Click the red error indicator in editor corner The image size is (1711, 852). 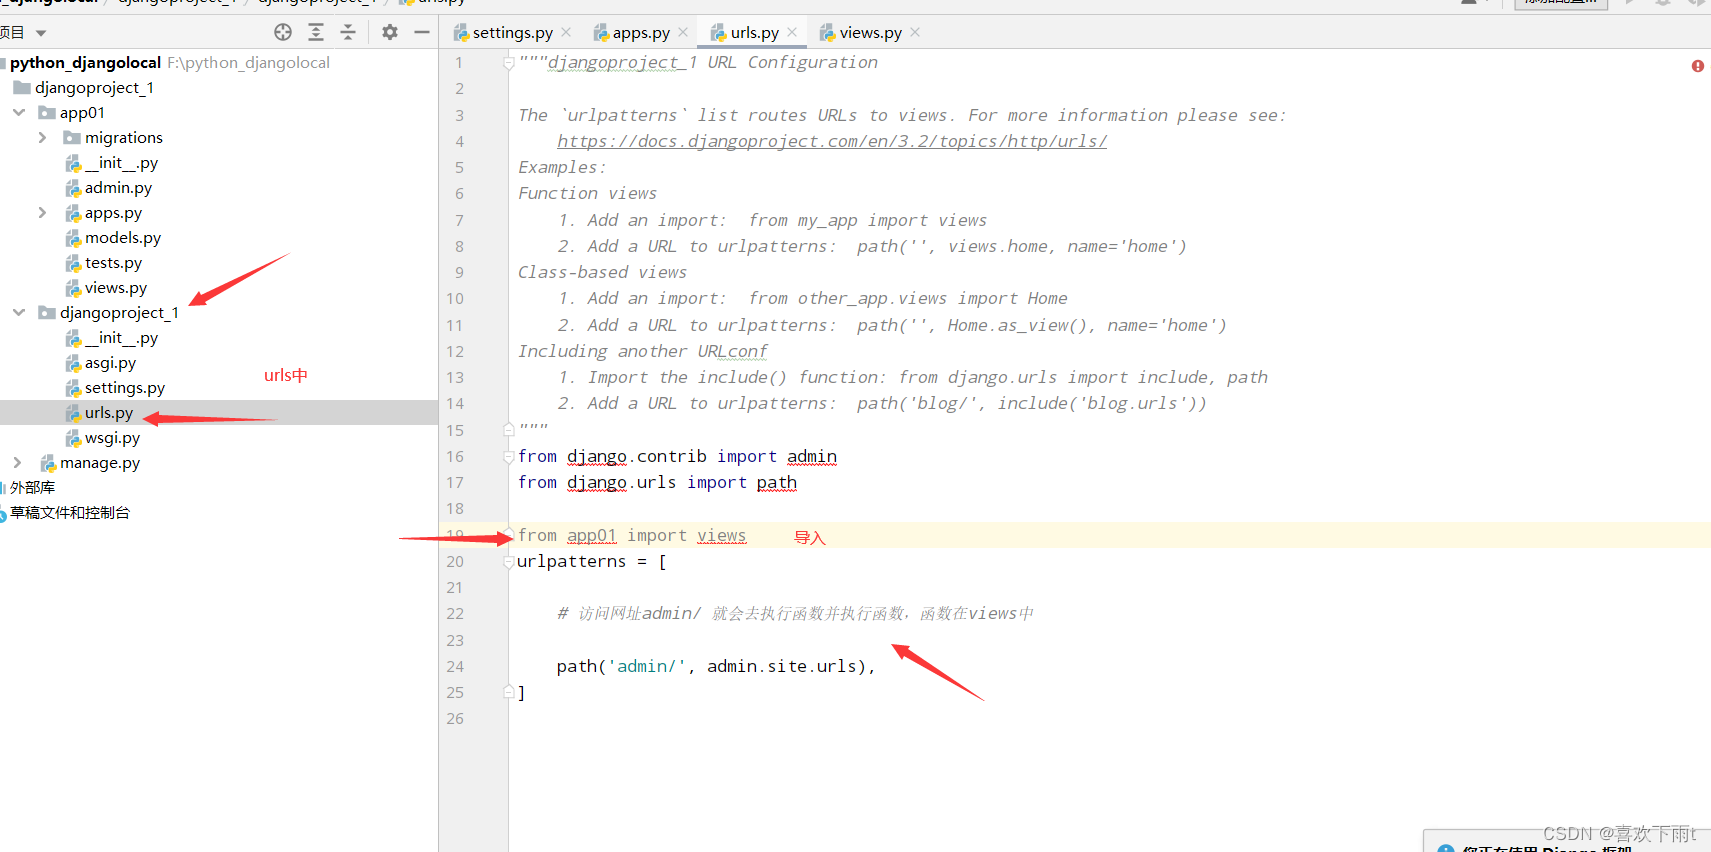pos(1697,66)
